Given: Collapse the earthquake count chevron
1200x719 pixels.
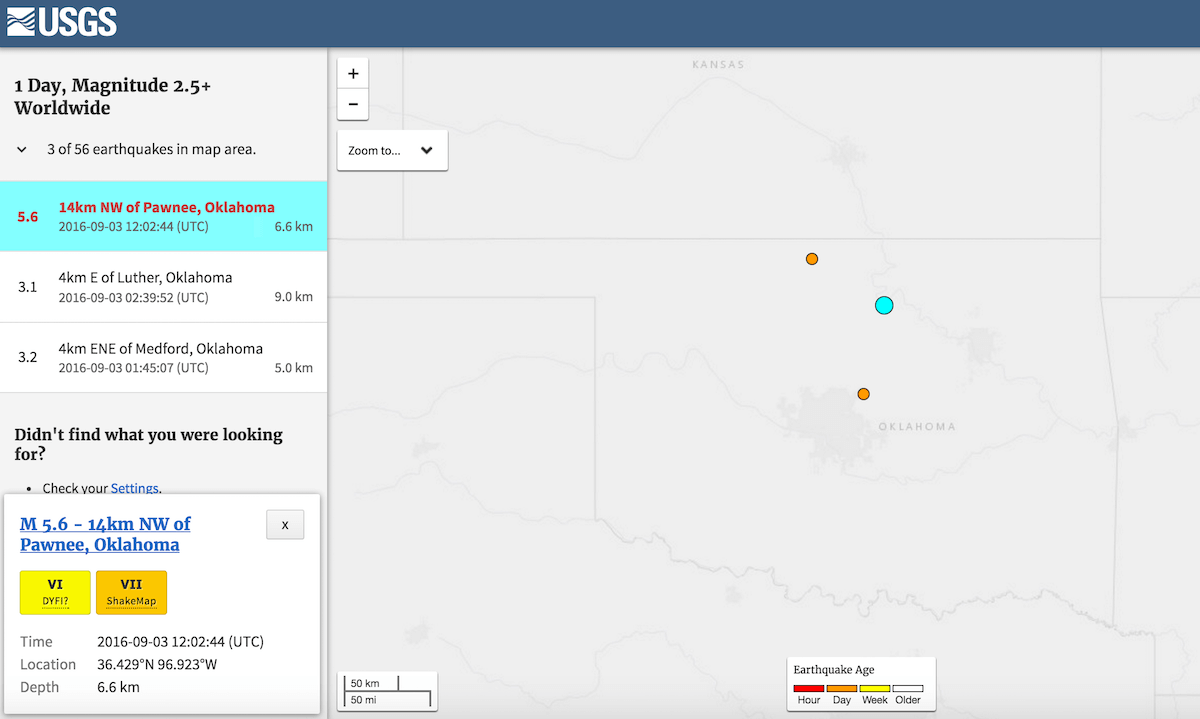Looking at the screenshot, I should point(22,150).
